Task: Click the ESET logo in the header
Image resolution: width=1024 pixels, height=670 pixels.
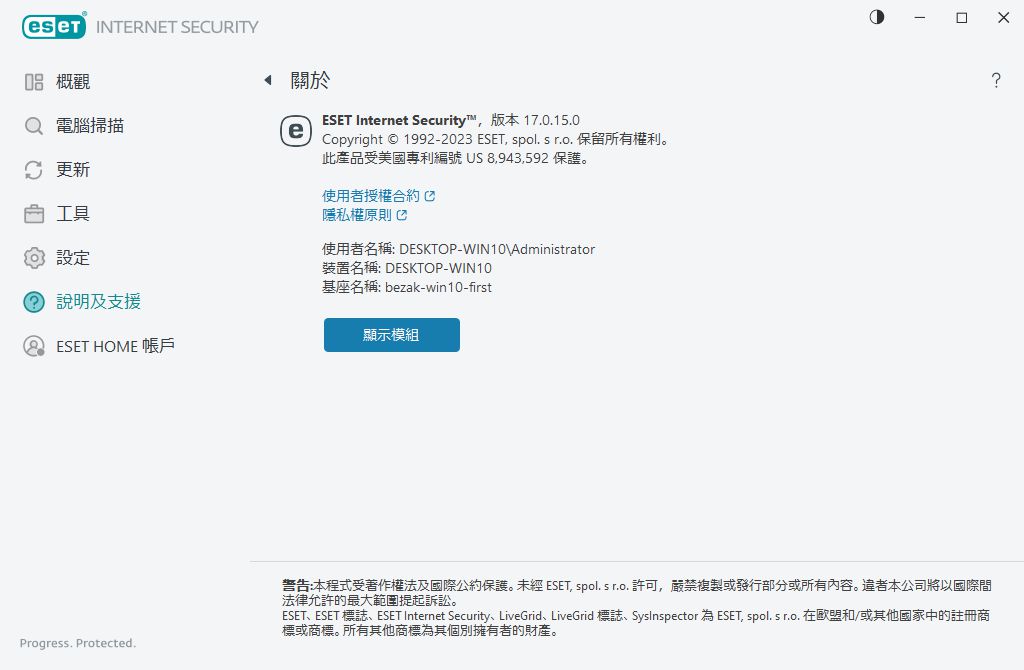Action: click(x=54, y=27)
